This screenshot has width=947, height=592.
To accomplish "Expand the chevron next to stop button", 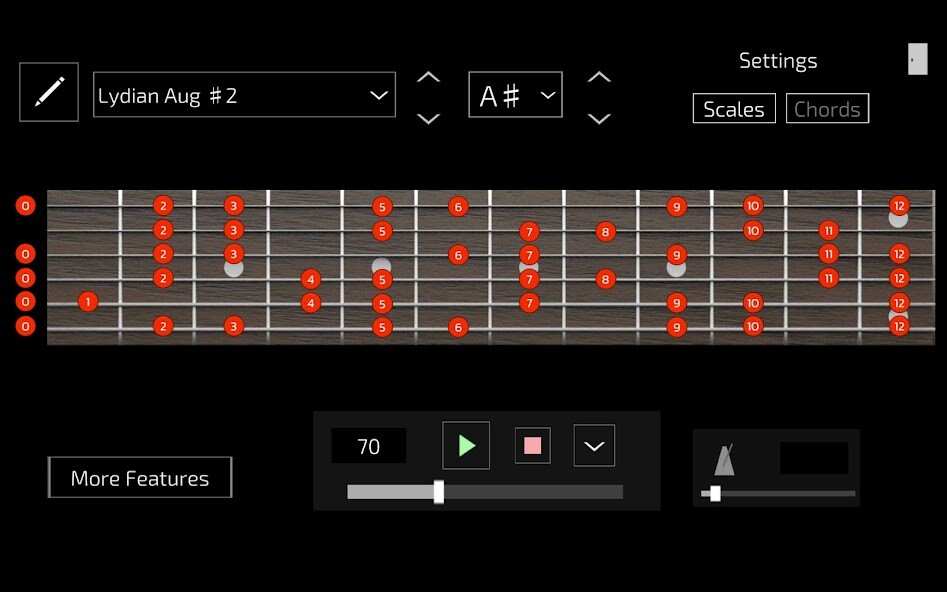I will tap(594, 445).
